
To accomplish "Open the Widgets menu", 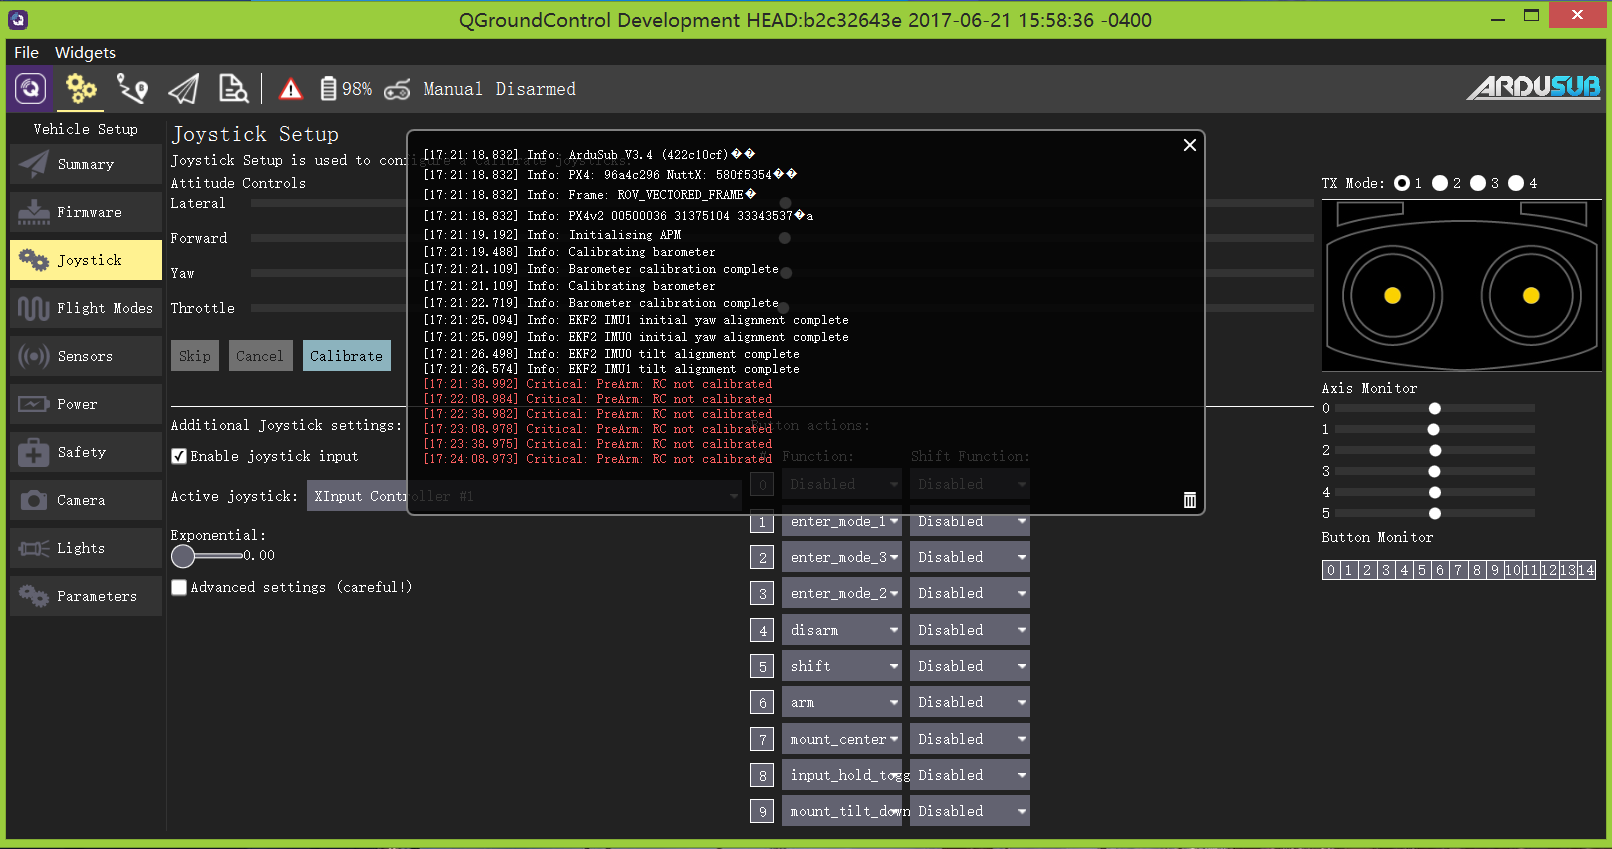I will 85,52.
